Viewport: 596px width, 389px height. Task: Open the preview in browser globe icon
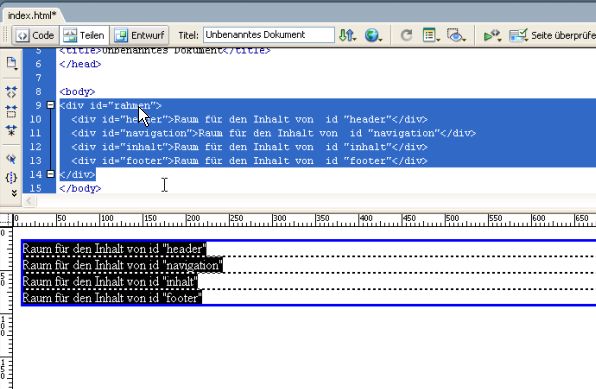point(372,35)
